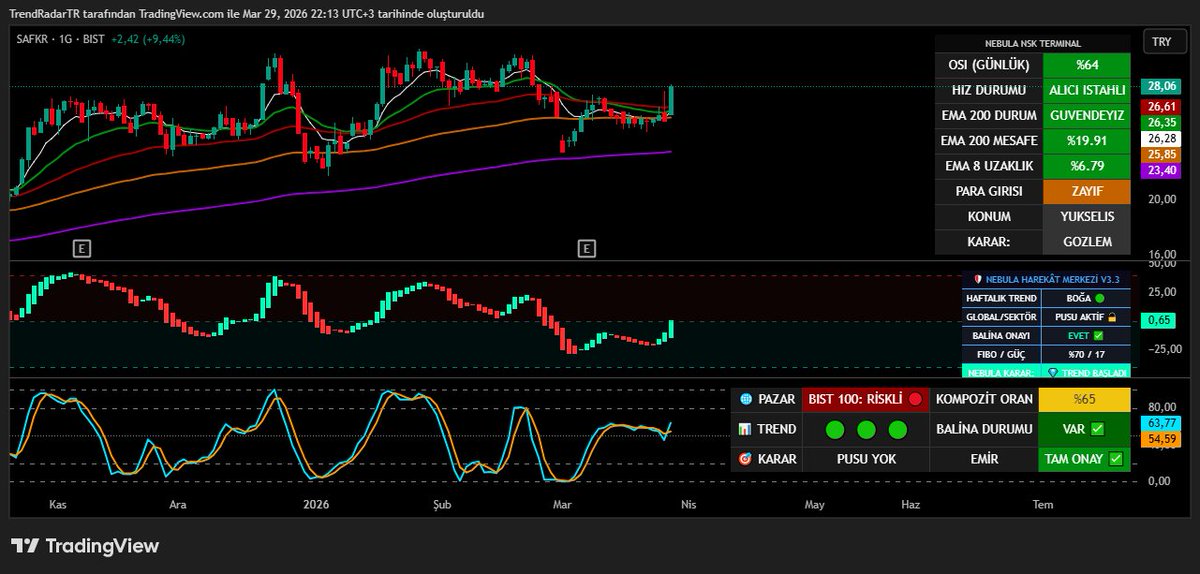Click the red circle after BIST 100: RİSKLİ
This screenshot has width=1200, height=574.
[x=915, y=399]
